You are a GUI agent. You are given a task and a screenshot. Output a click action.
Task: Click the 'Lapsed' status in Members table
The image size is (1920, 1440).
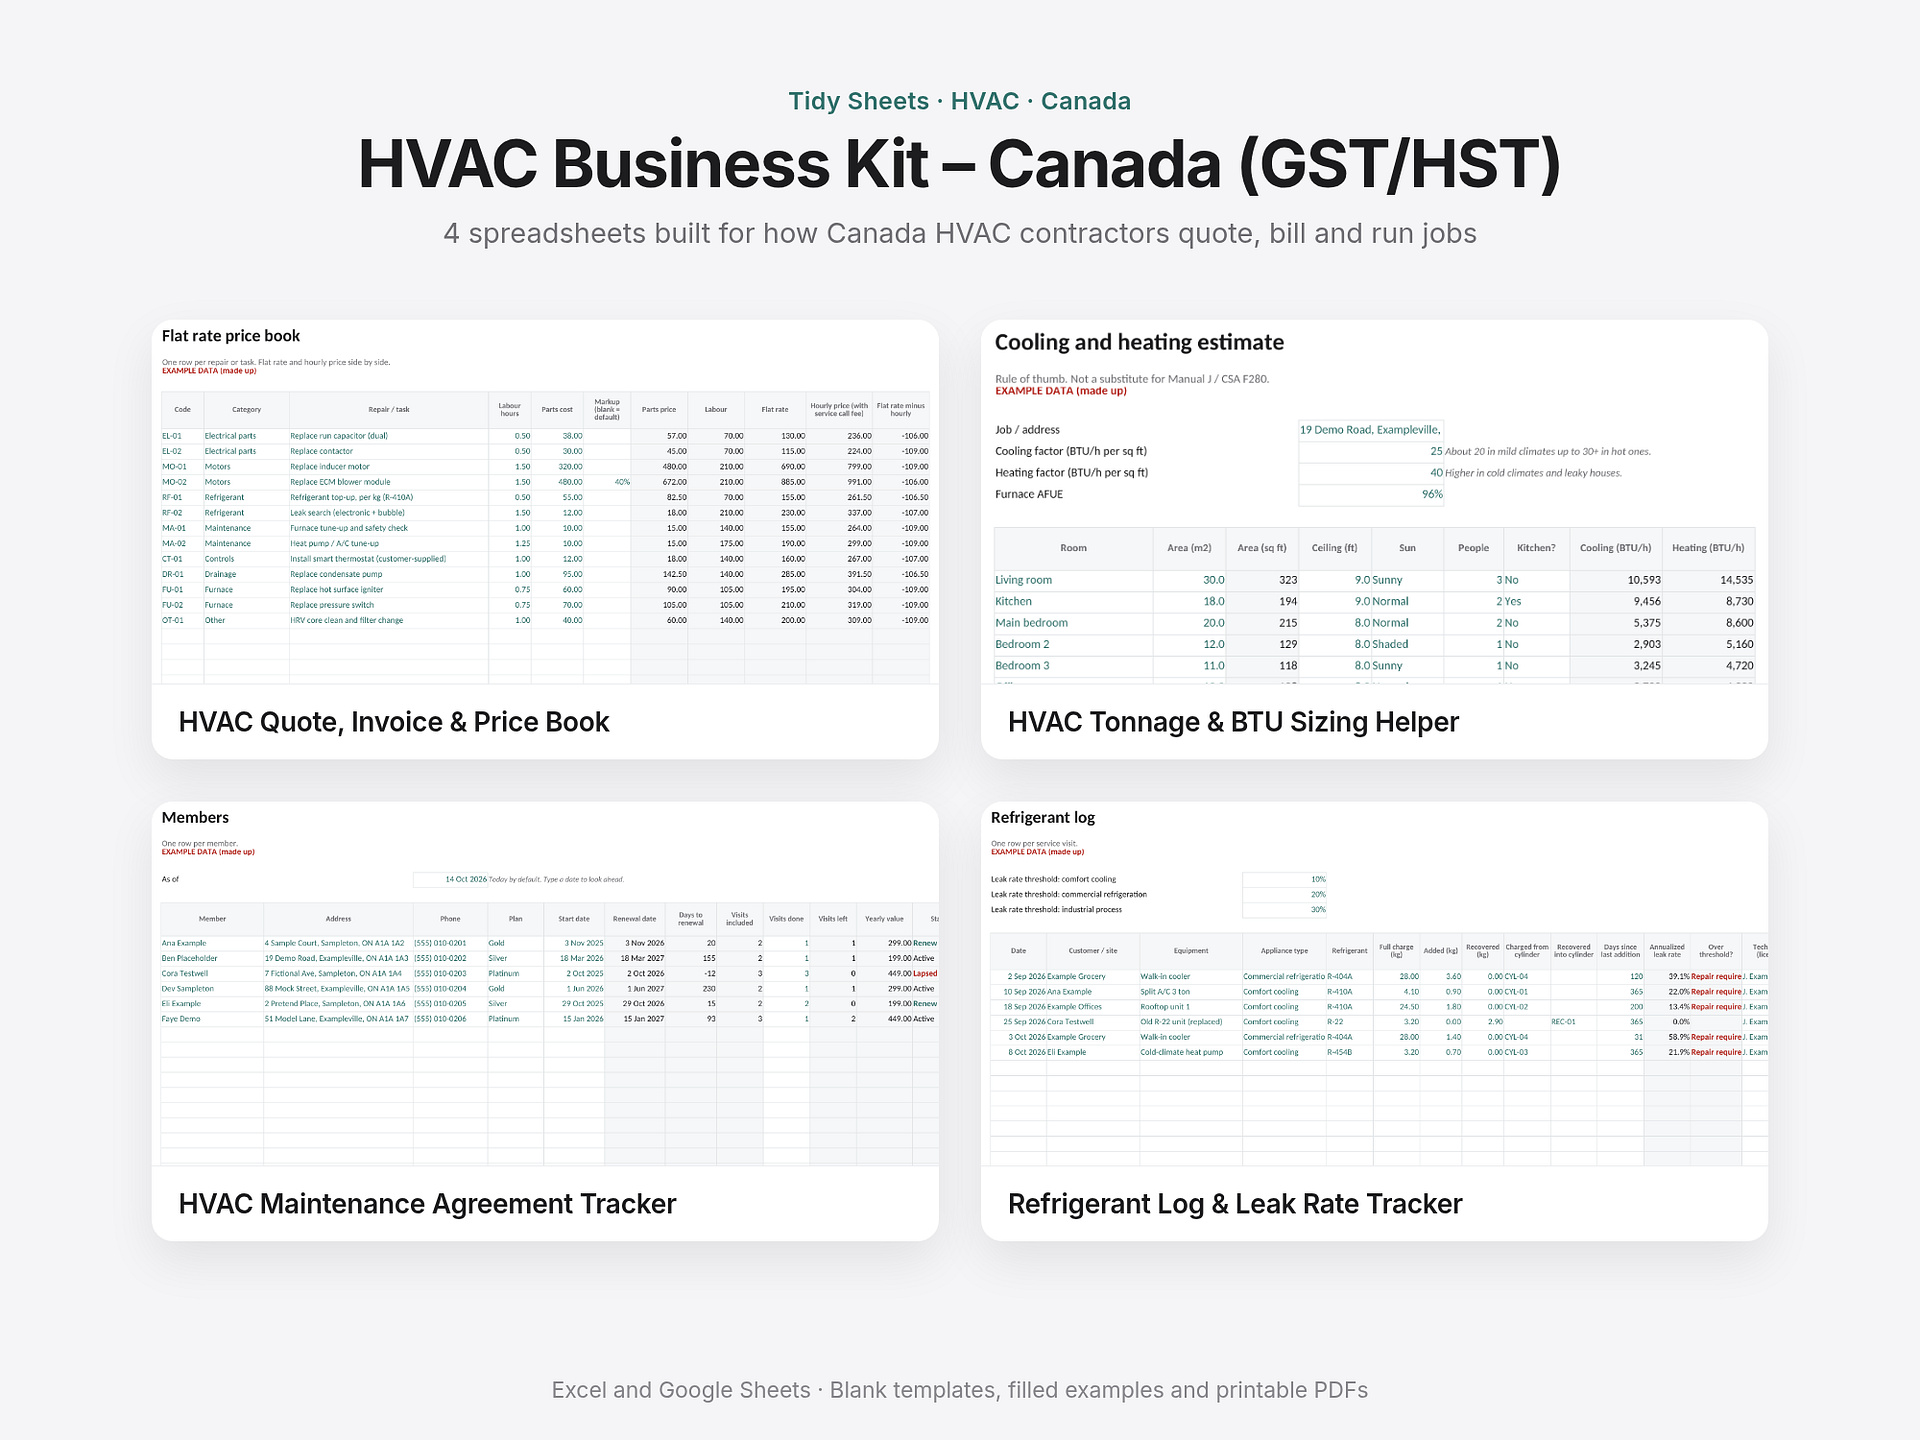tap(925, 973)
